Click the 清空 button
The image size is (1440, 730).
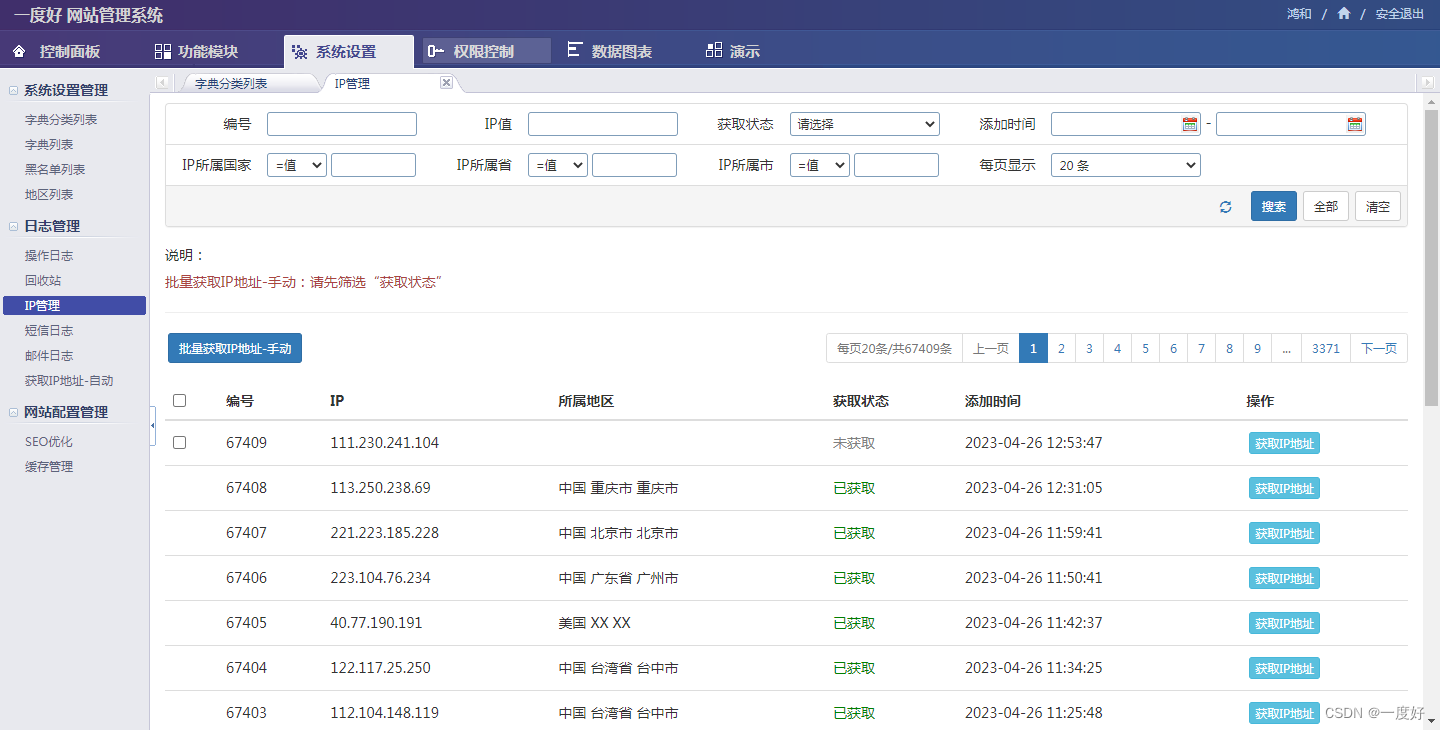[x=1378, y=206]
